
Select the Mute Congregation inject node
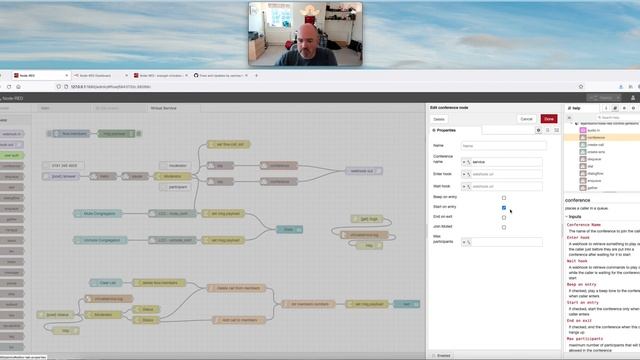coord(97,213)
